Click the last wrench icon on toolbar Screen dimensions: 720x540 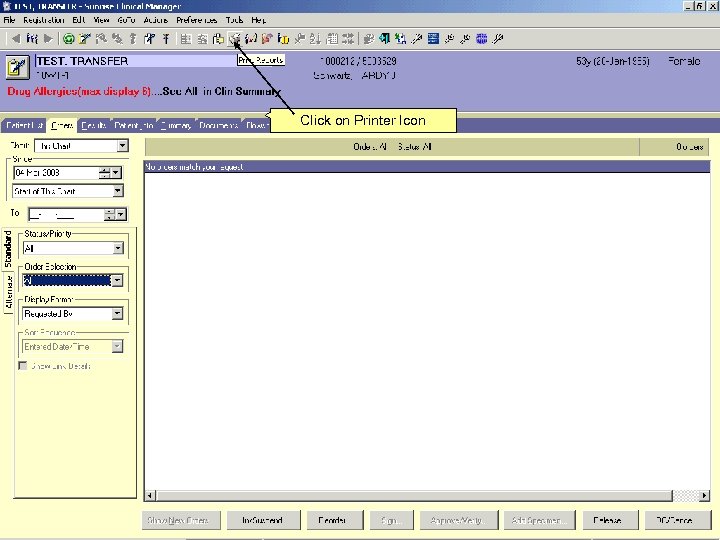[497, 39]
